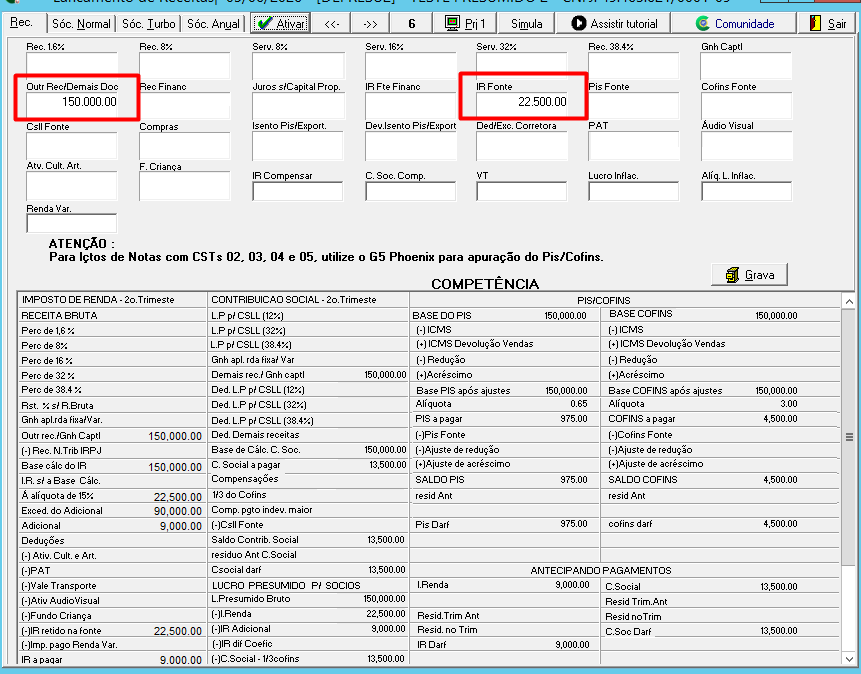Screen dimensions: 861x674
Task: Go to previous month with <<- button
Action: [332, 24]
